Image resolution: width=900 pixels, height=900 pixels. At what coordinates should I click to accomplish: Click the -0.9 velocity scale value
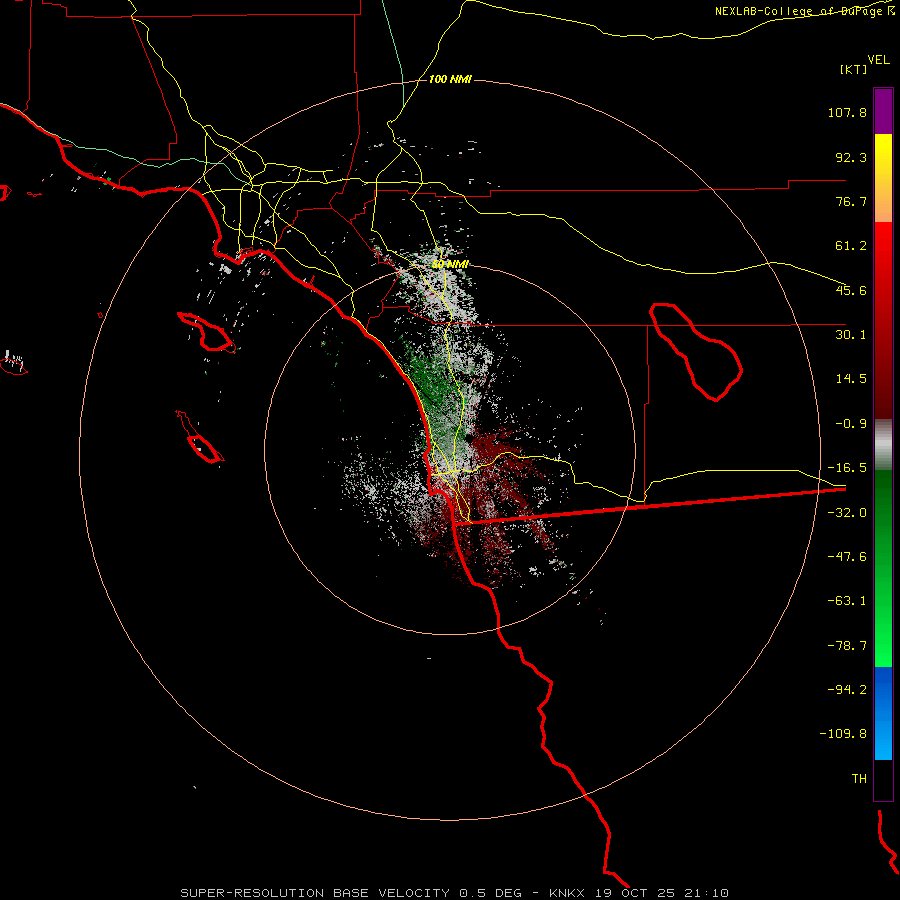pyautogui.click(x=851, y=424)
